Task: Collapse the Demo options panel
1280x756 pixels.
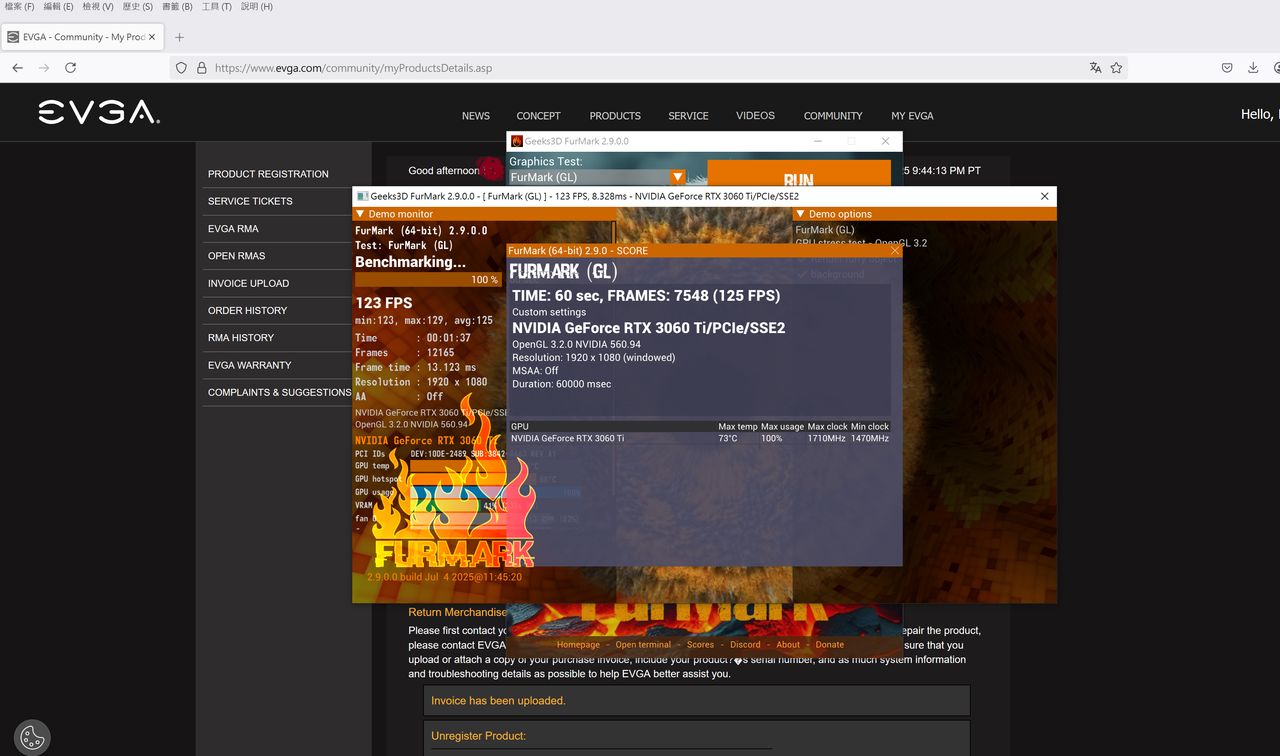Action: [801, 214]
